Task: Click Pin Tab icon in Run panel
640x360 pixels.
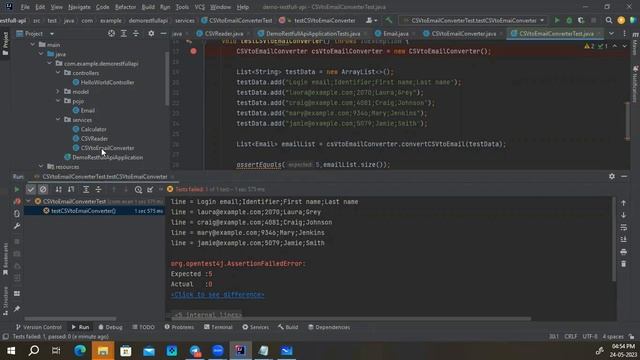Action: 17,309
